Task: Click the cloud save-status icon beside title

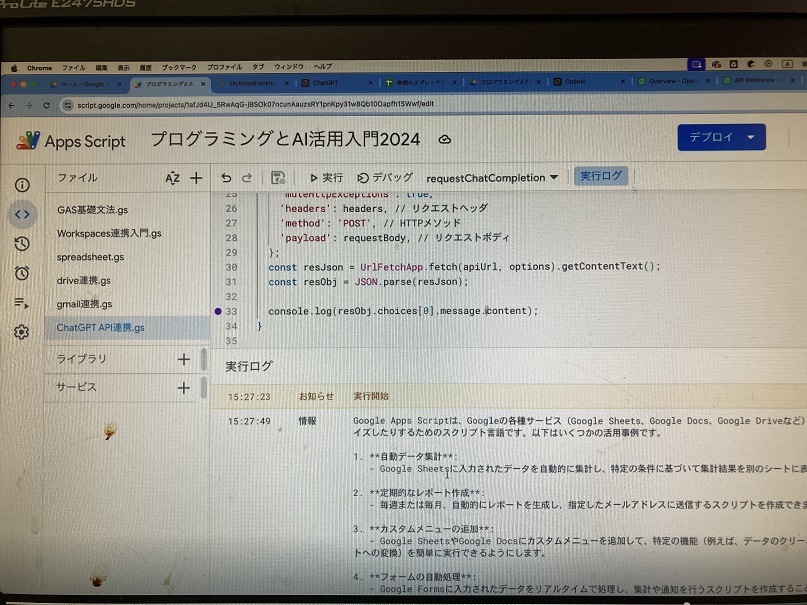Action: pyautogui.click(x=445, y=139)
